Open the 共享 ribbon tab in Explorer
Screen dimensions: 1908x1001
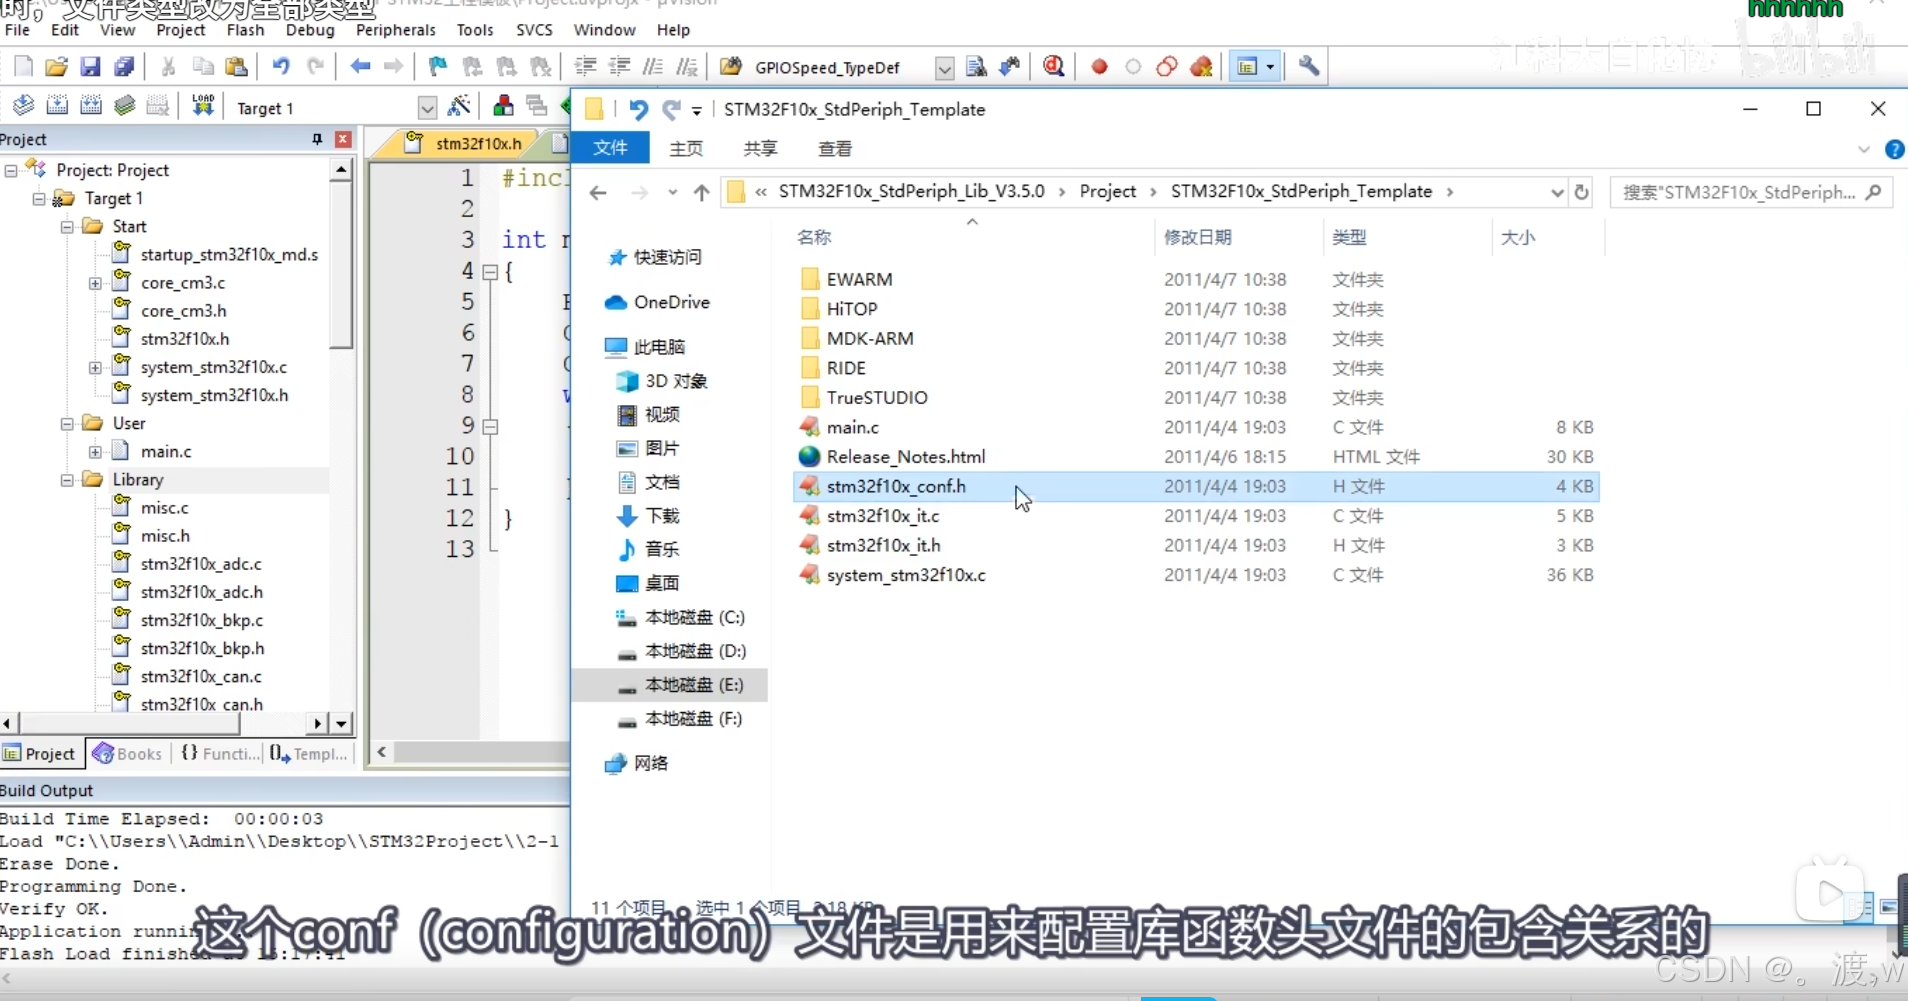pos(760,148)
